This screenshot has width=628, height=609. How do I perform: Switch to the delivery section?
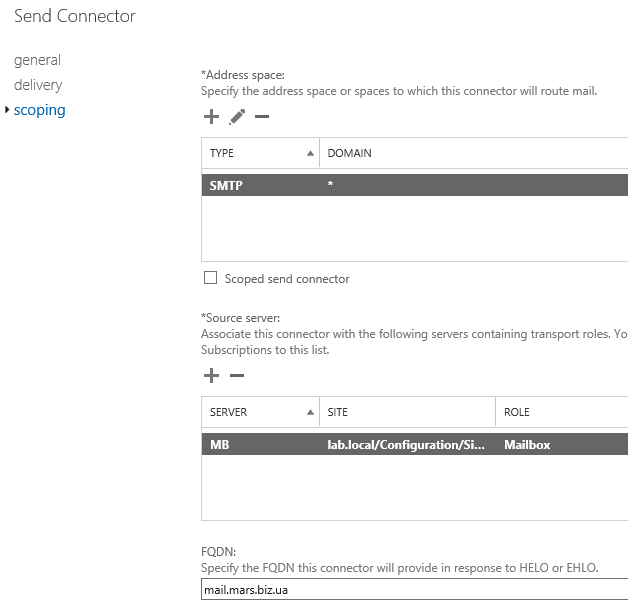point(38,85)
